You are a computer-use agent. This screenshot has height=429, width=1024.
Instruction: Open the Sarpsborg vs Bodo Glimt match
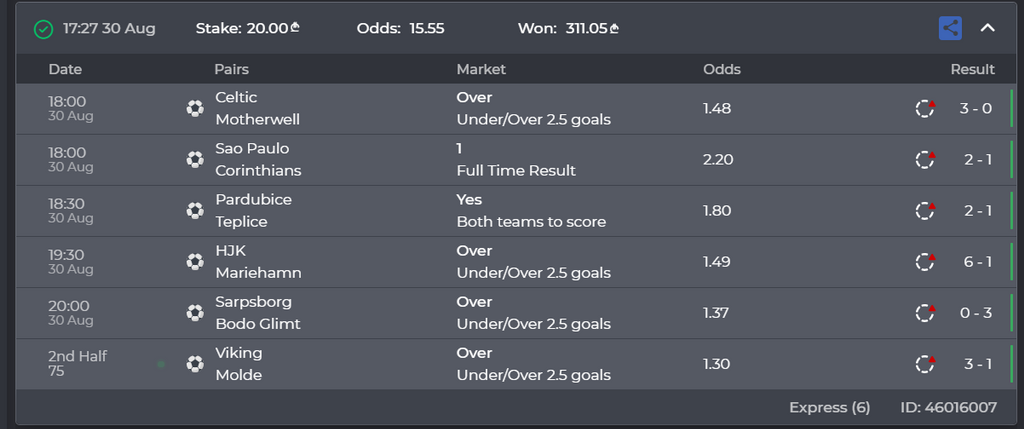[x=258, y=313]
